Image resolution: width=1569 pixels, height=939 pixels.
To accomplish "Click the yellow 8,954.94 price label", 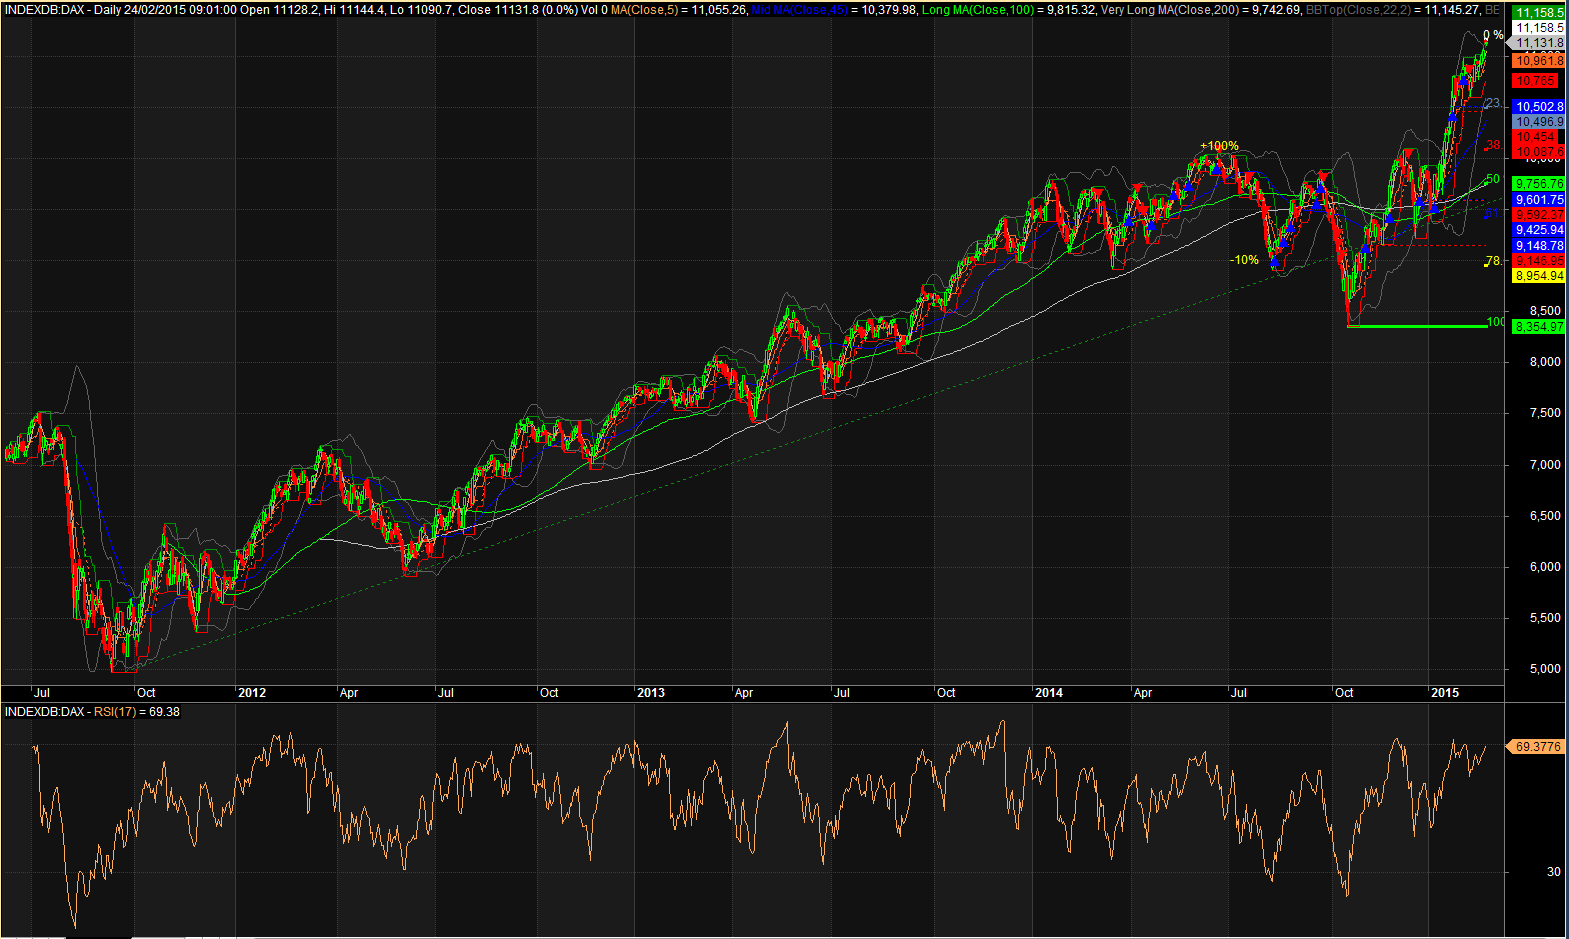I will click(x=1539, y=276).
